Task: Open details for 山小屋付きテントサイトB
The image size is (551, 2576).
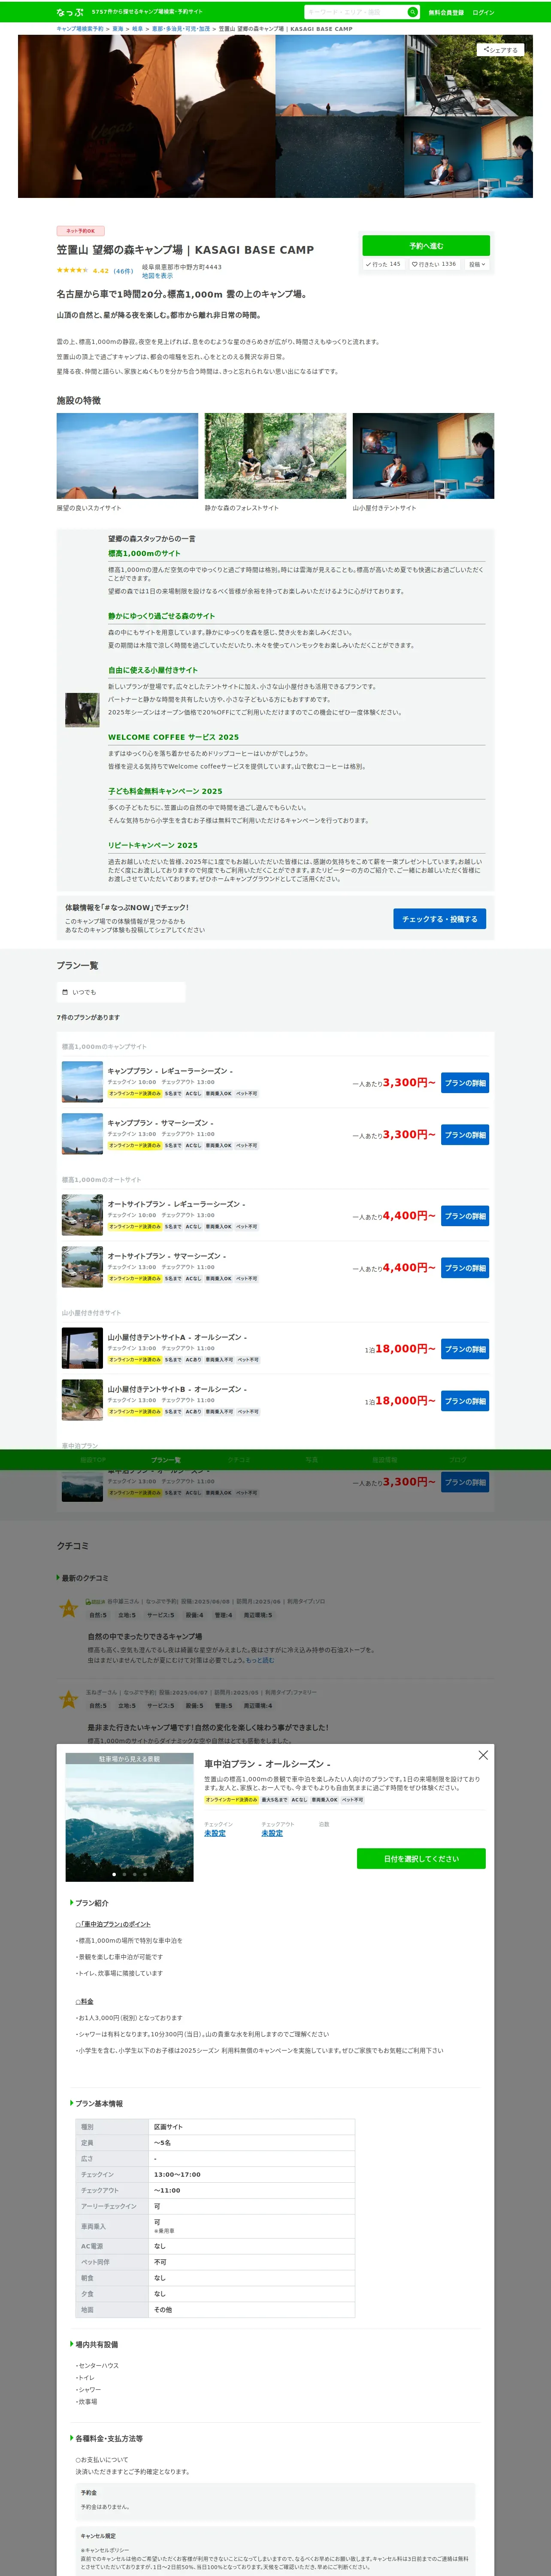Action: pyautogui.click(x=465, y=1401)
